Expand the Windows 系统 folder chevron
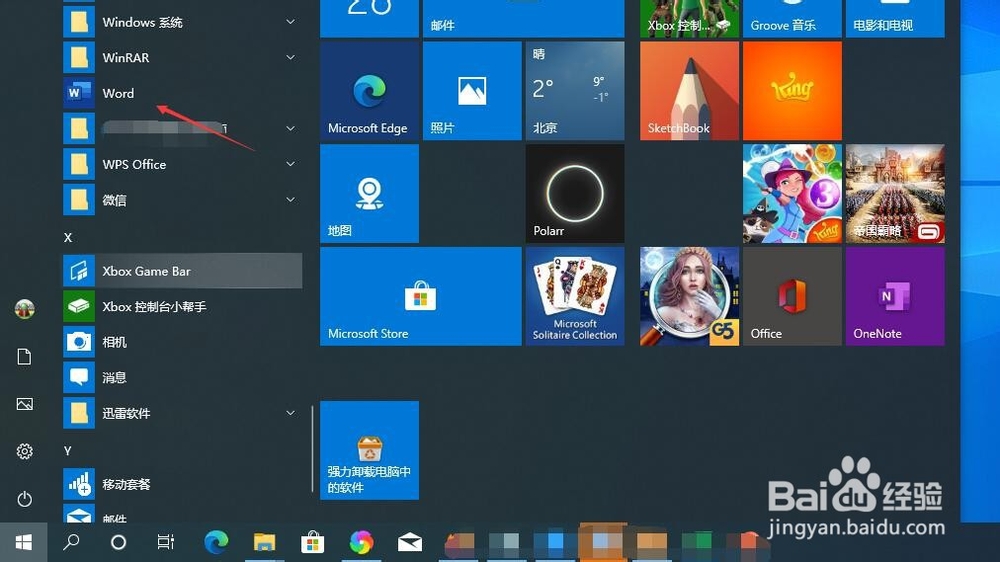Image resolution: width=1000 pixels, height=562 pixels. (290, 22)
